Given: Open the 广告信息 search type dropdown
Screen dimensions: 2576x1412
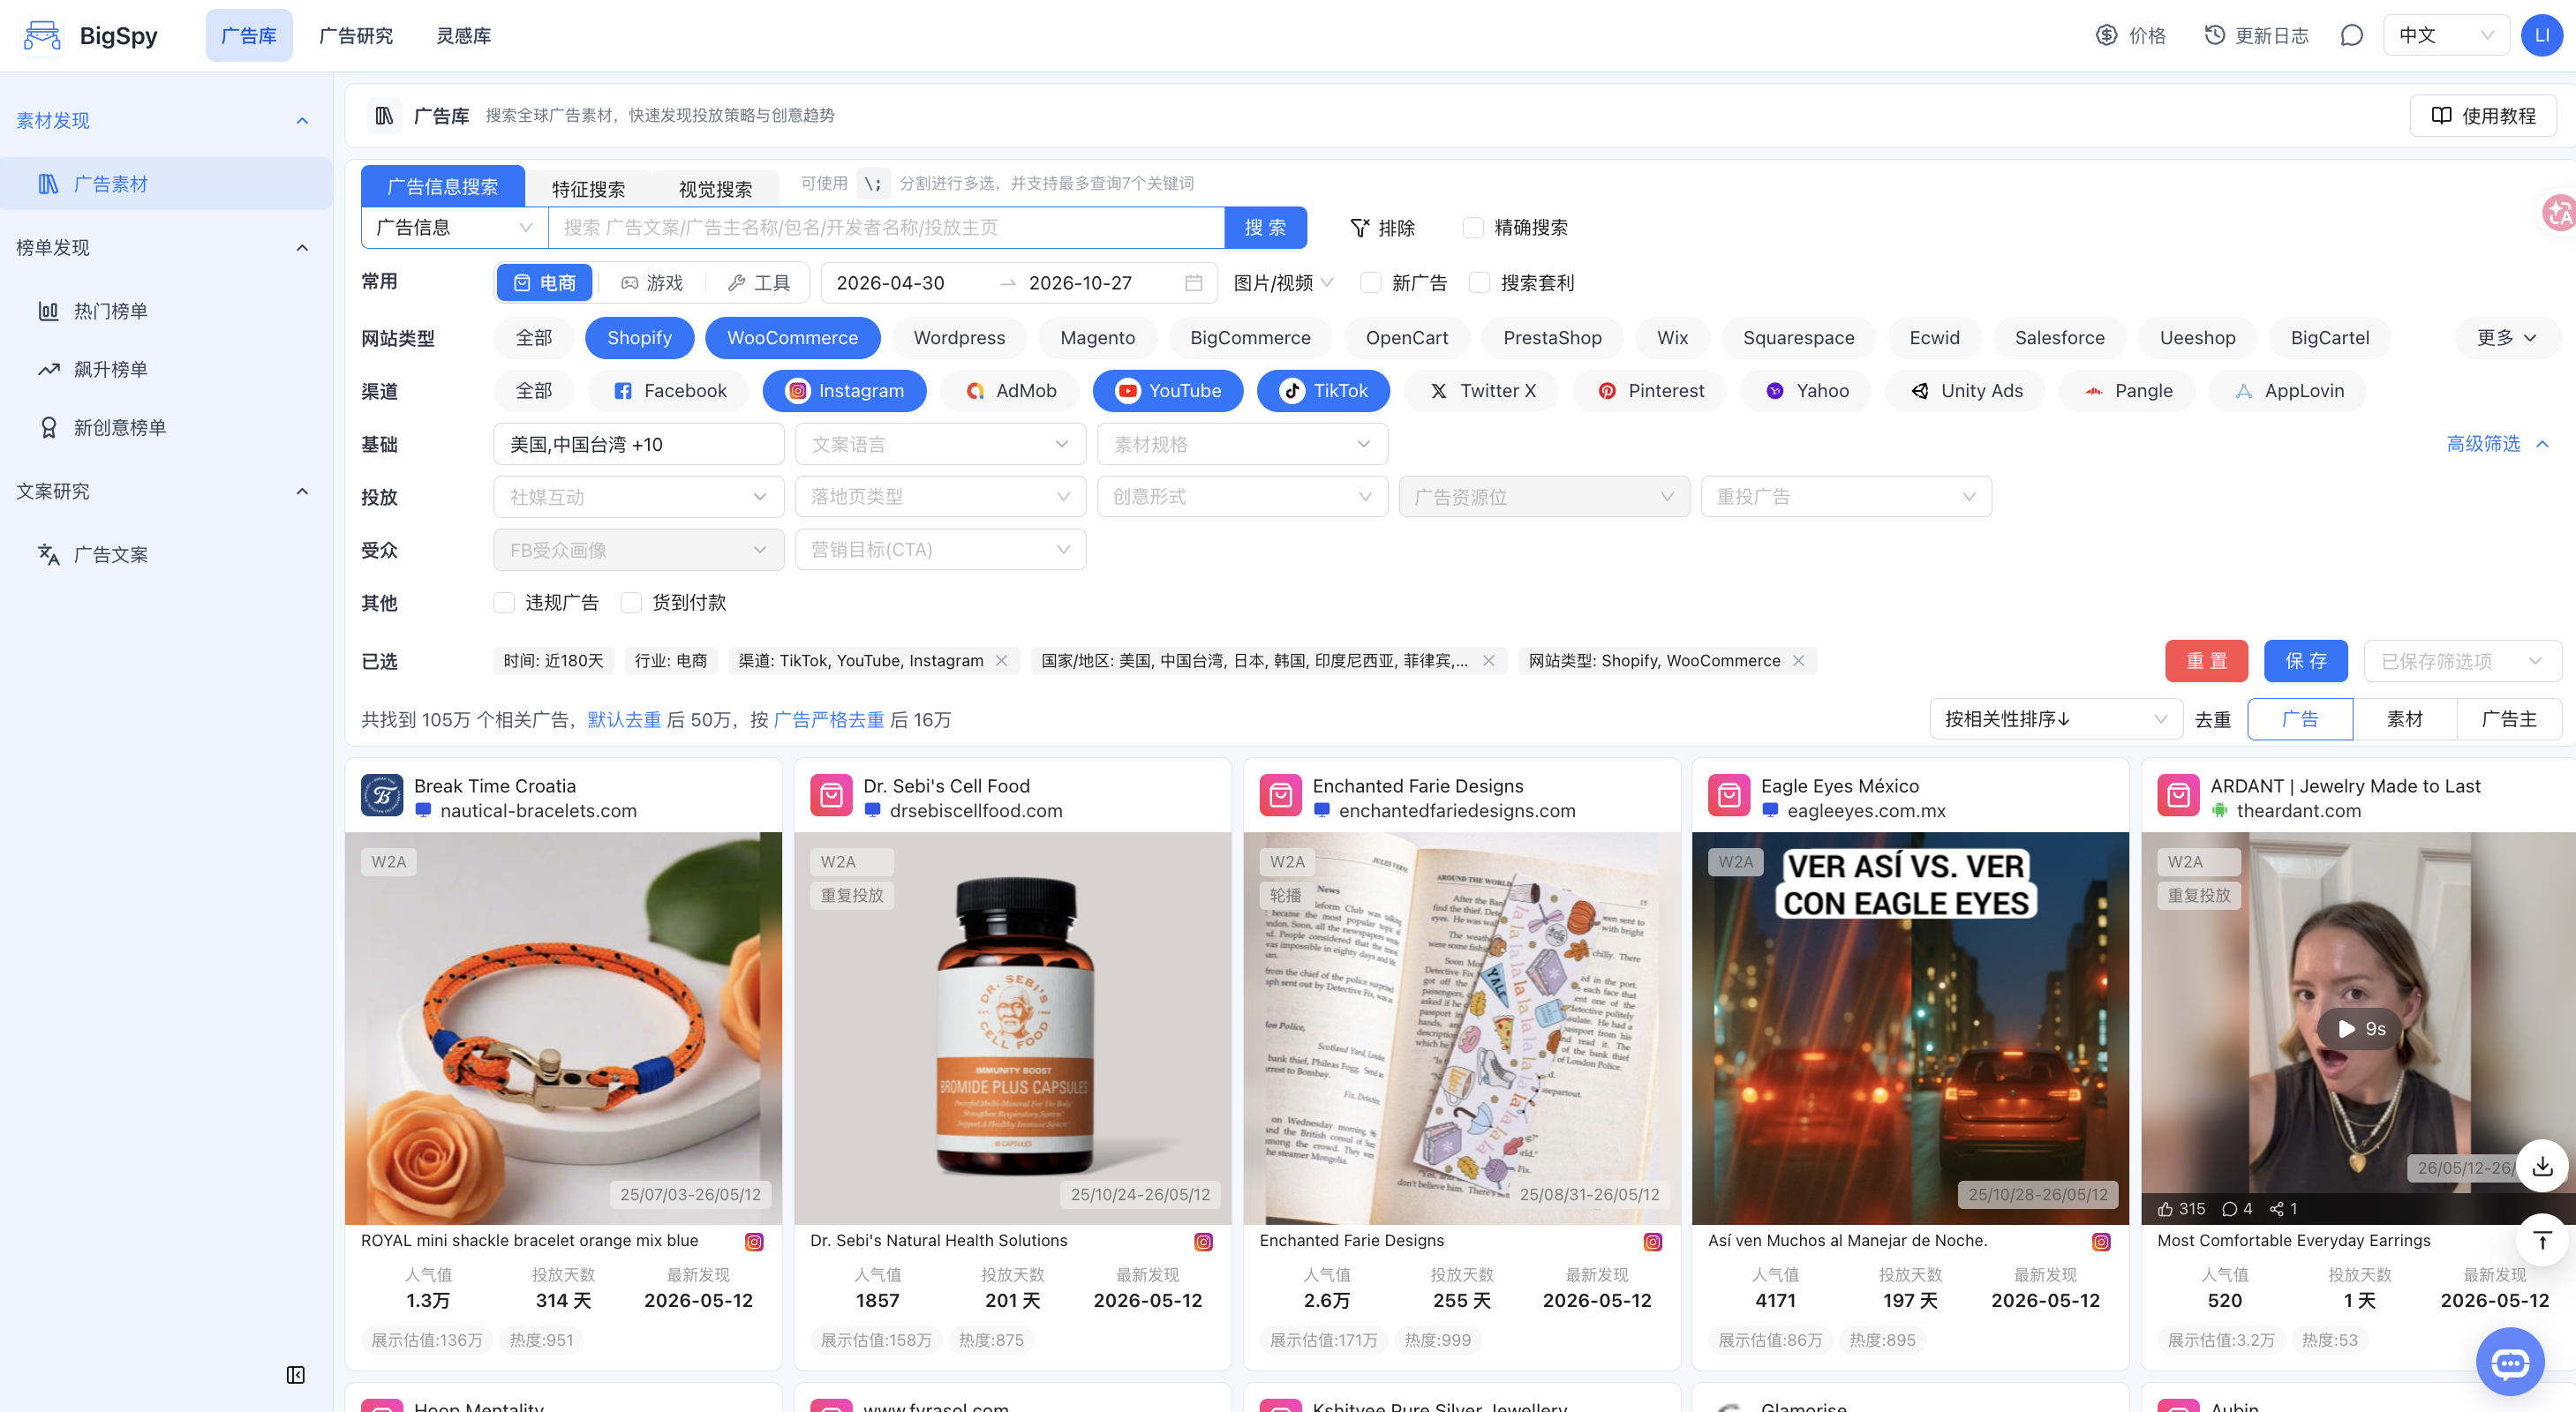Looking at the screenshot, I should pyautogui.click(x=455, y=228).
